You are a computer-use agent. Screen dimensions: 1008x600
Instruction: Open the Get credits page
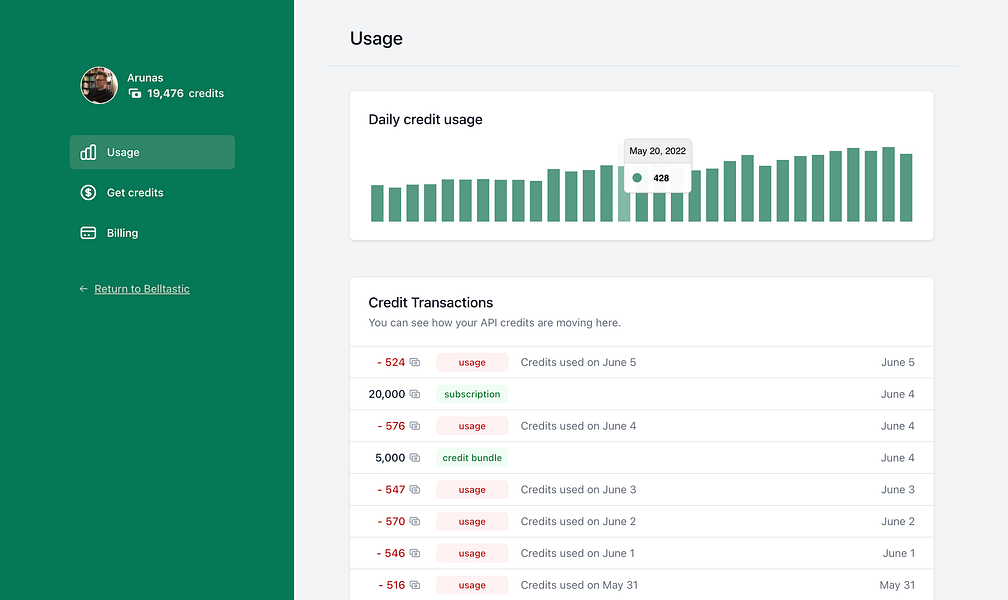152,192
